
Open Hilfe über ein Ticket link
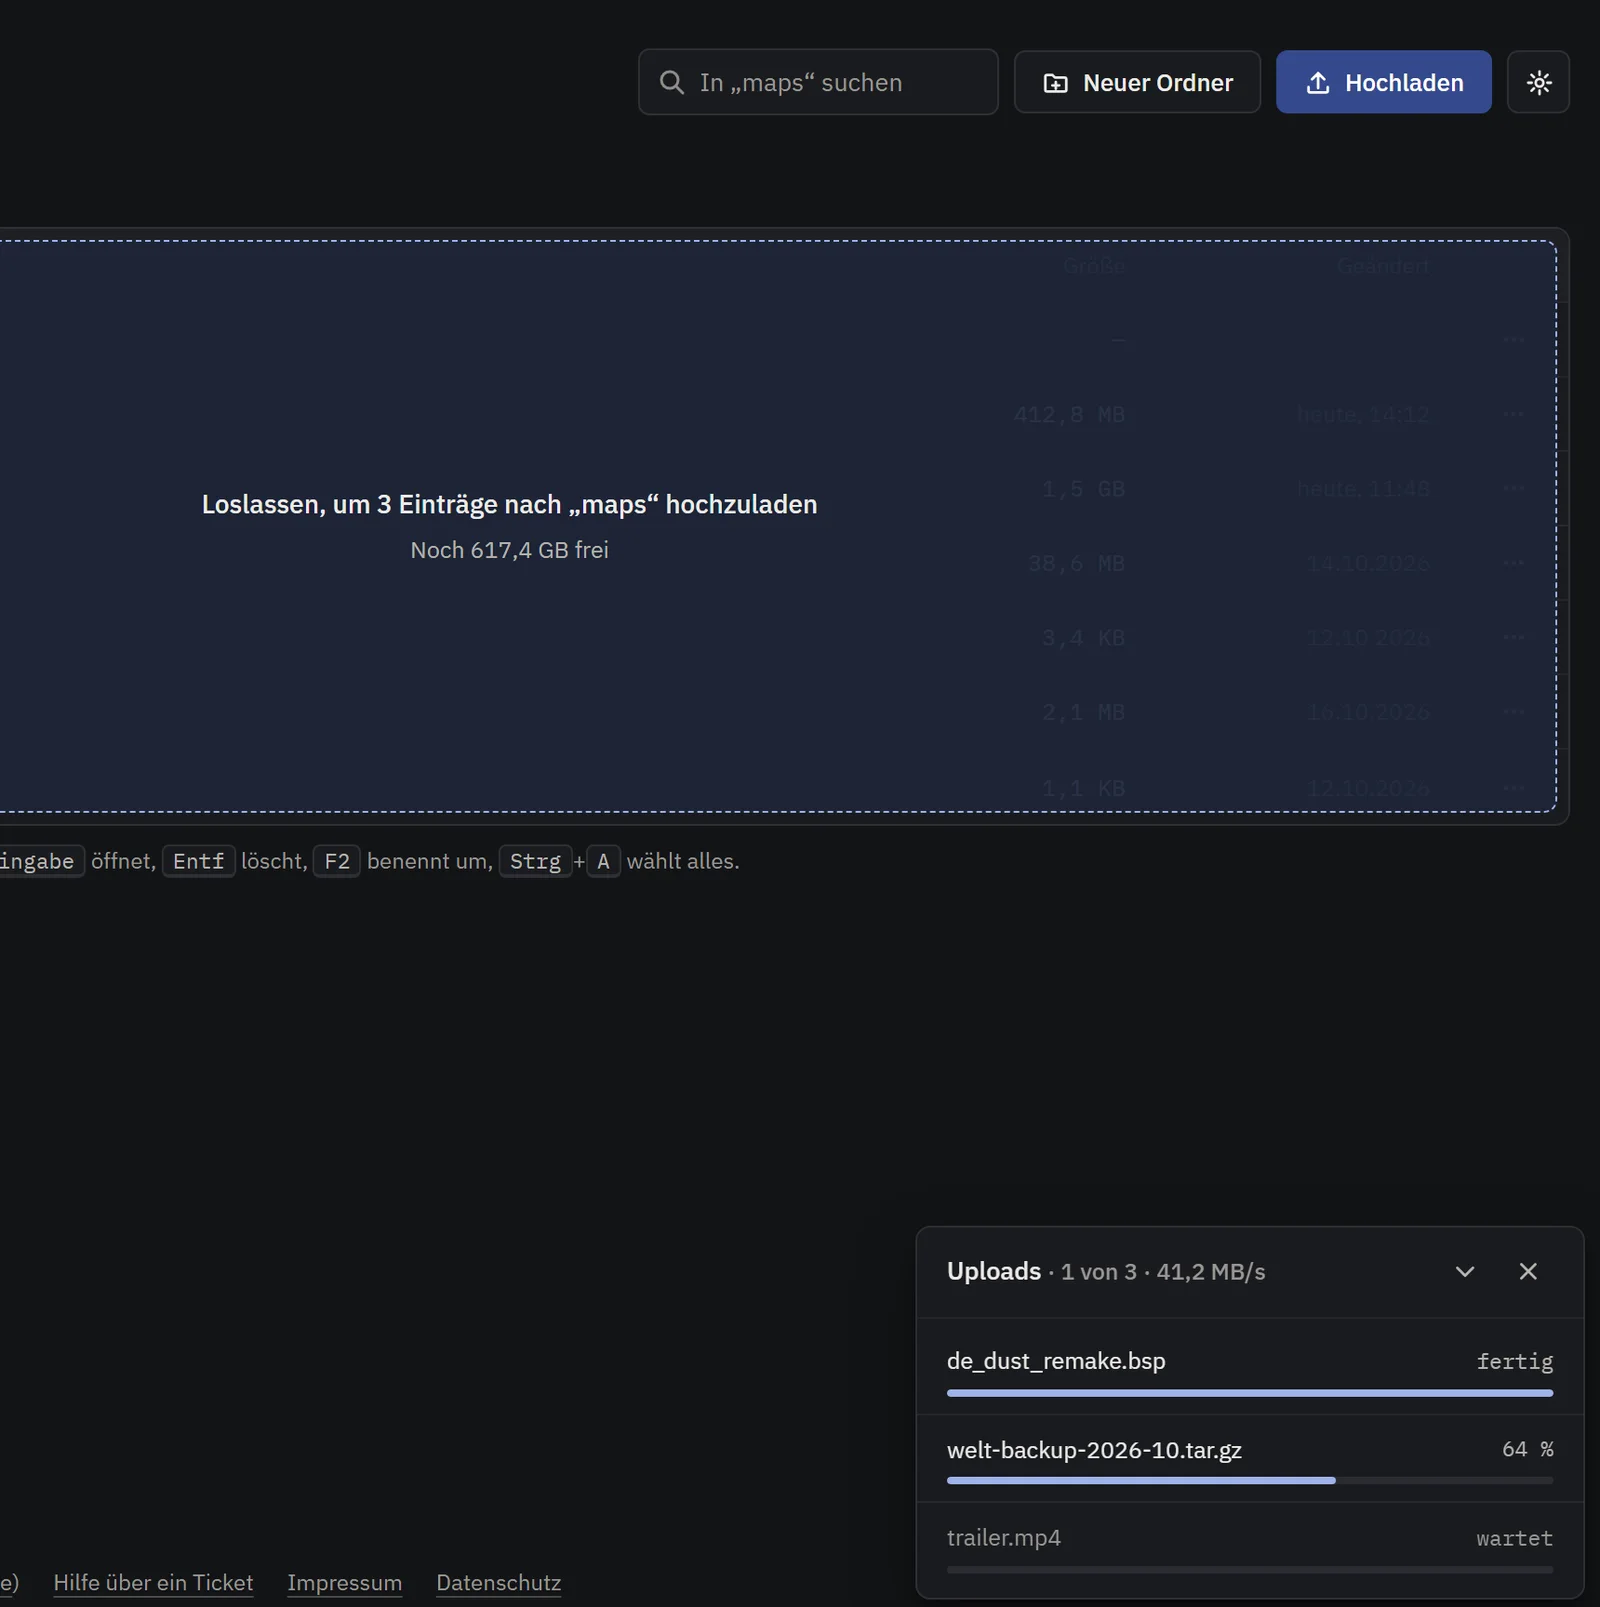(153, 1582)
